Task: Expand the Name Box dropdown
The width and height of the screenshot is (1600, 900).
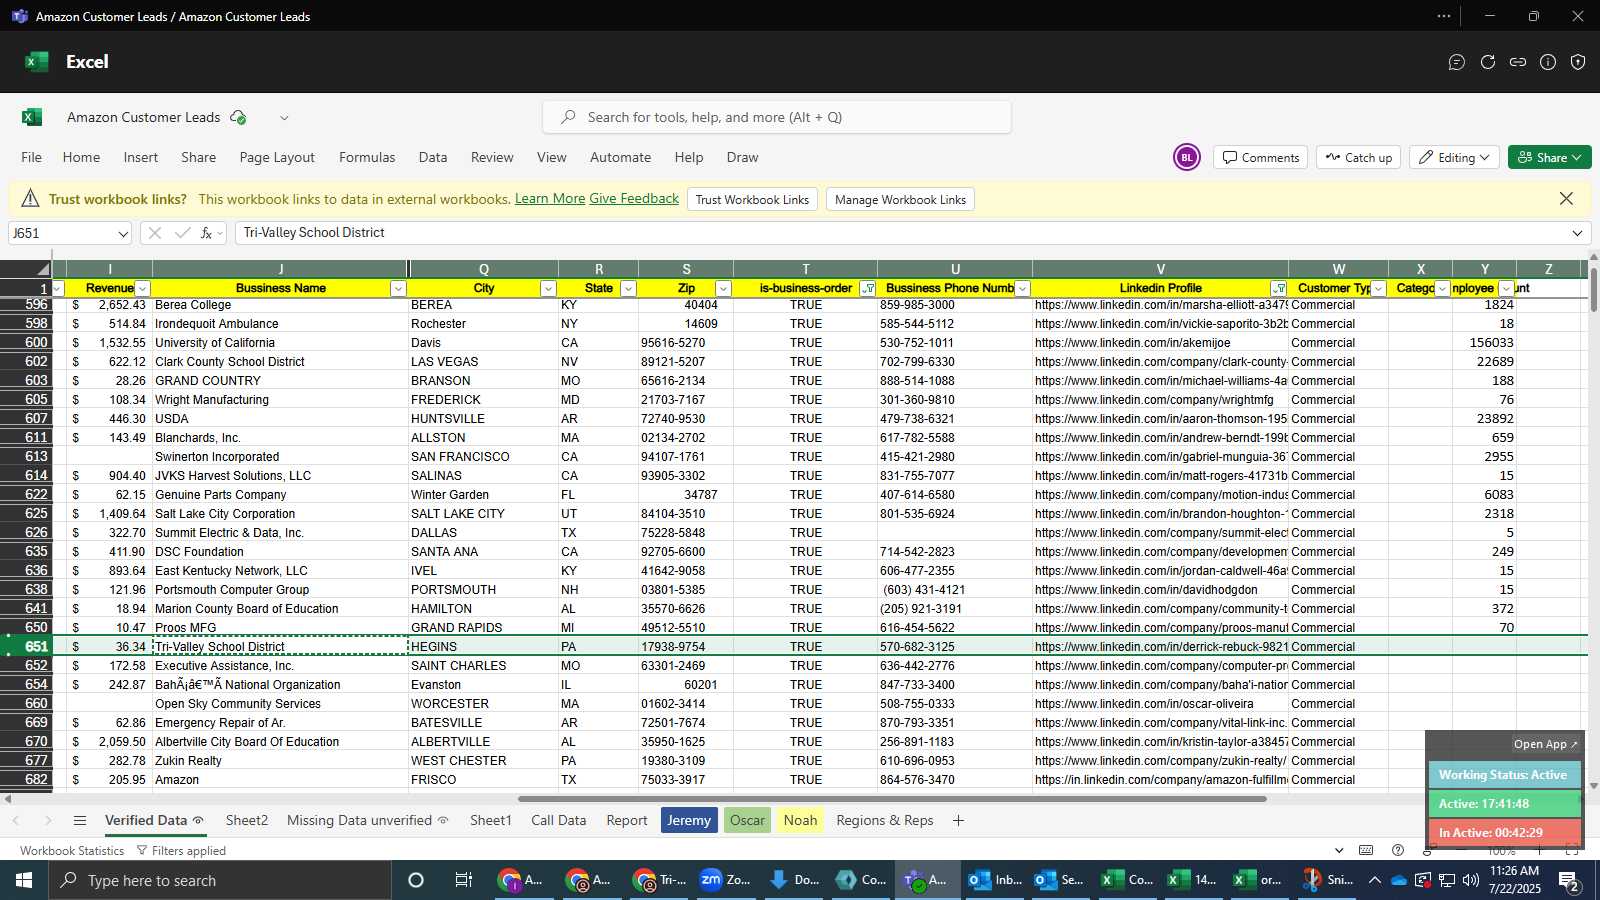Action: (x=123, y=234)
